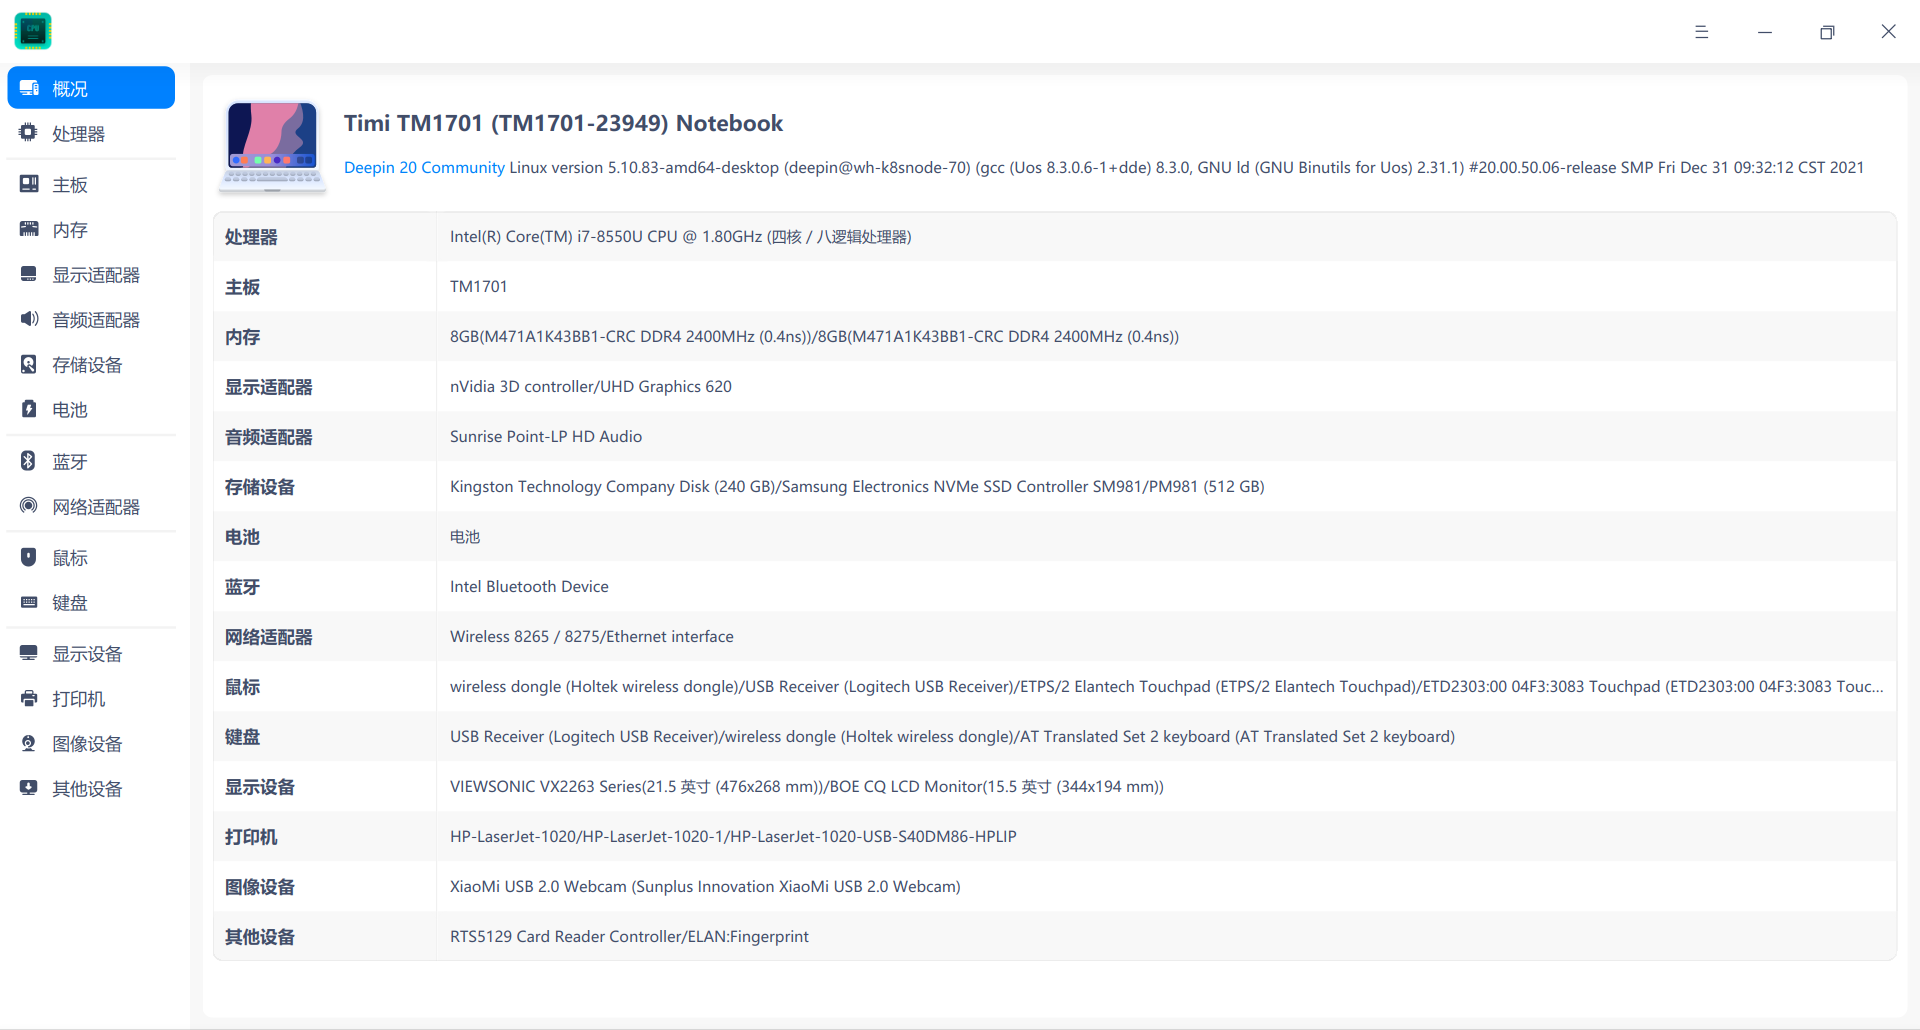1920x1030 pixels.
Task: Click the 内存 row header in table
Action: (x=242, y=337)
